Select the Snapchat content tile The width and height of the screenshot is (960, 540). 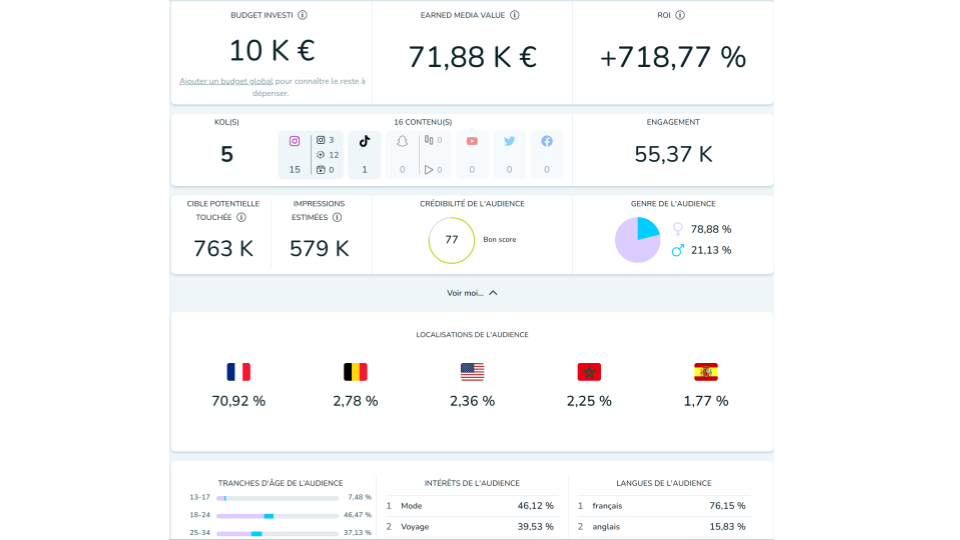(418, 155)
